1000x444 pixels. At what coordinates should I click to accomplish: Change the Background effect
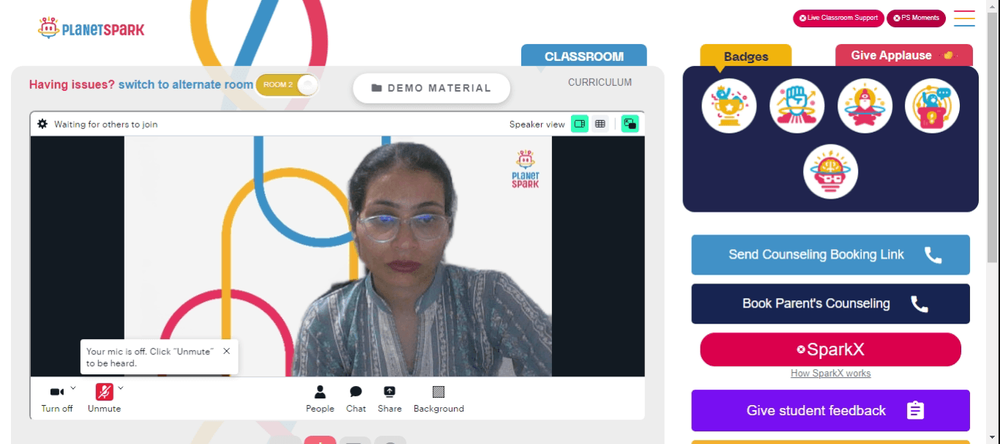pyautogui.click(x=439, y=399)
